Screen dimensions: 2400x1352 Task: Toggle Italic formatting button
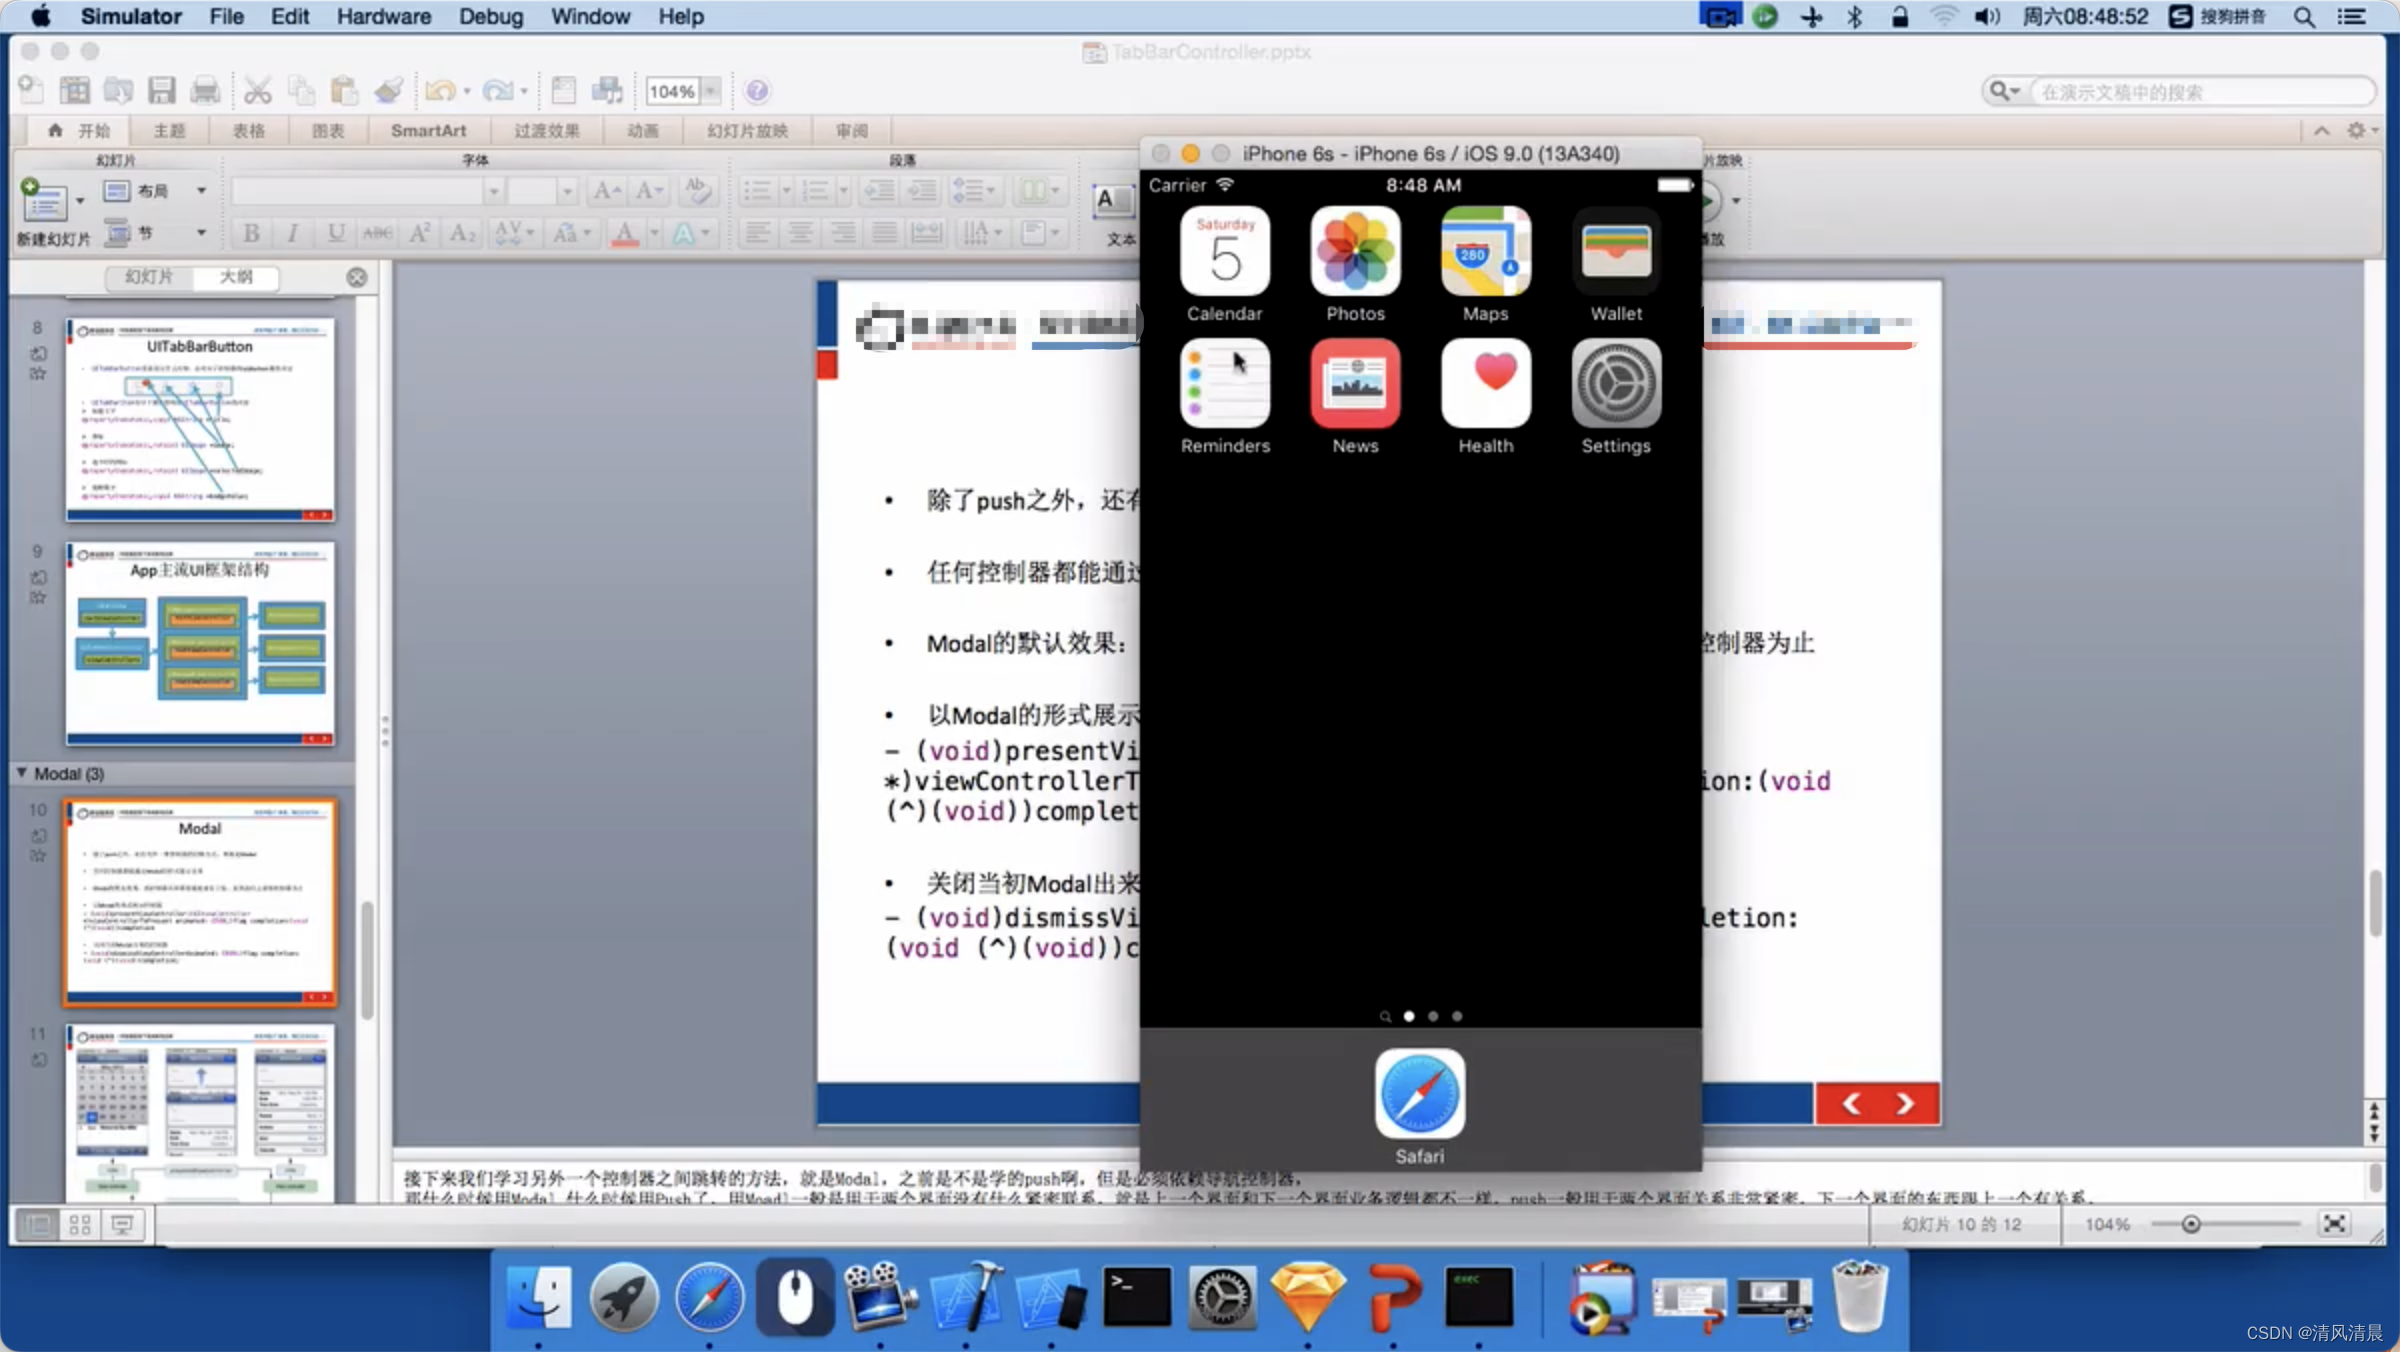(292, 233)
